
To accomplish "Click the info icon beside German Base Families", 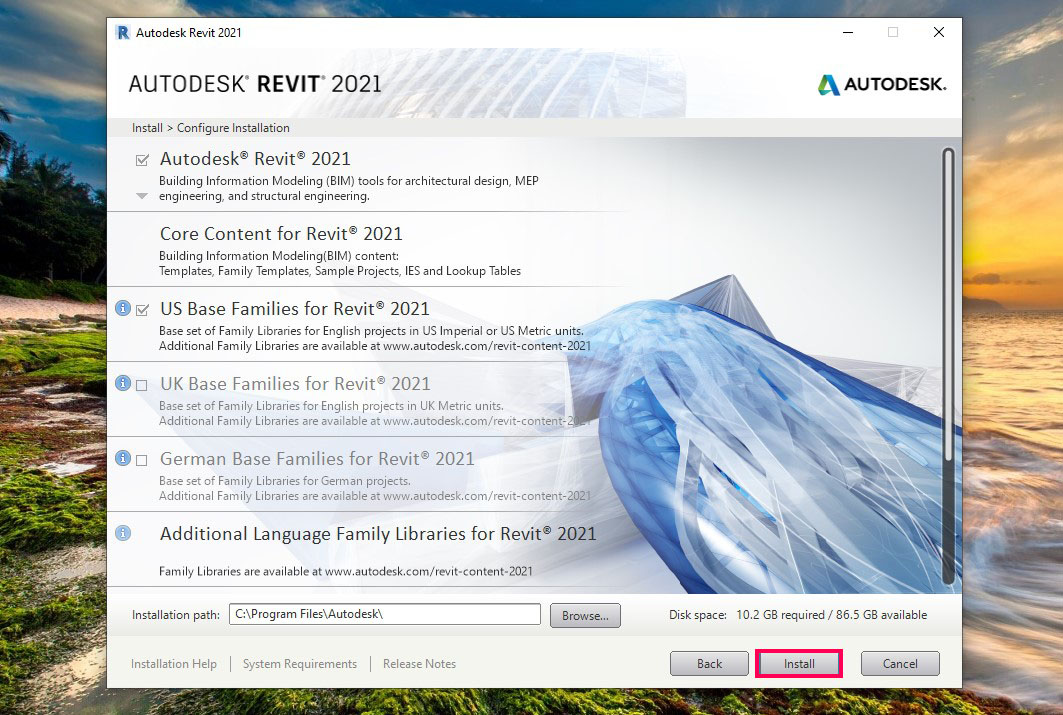I will 123,460.
